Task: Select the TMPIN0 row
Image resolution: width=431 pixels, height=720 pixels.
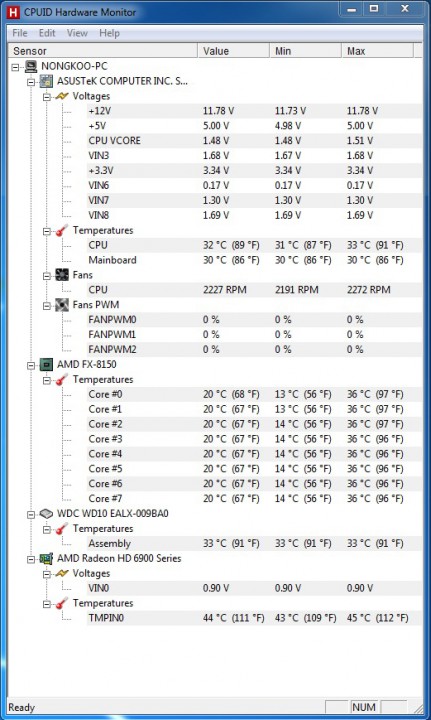Action: click(x=255, y=618)
